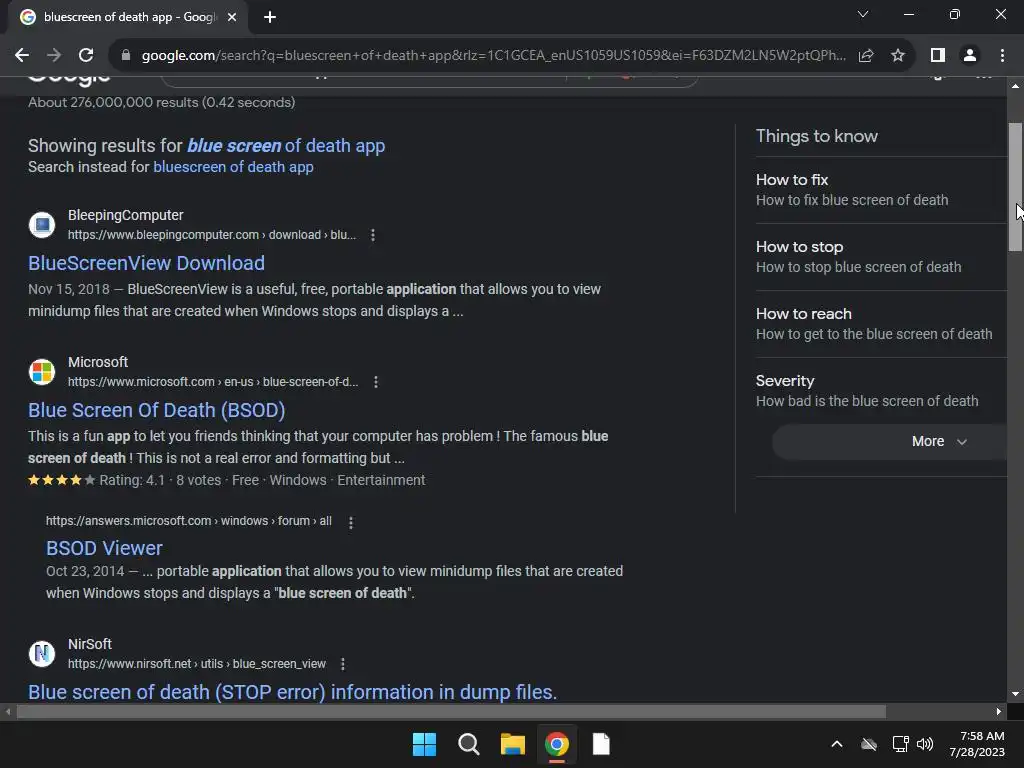Open BSOD Viewer result link
The width and height of the screenshot is (1024, 768).
click(104, 548)
